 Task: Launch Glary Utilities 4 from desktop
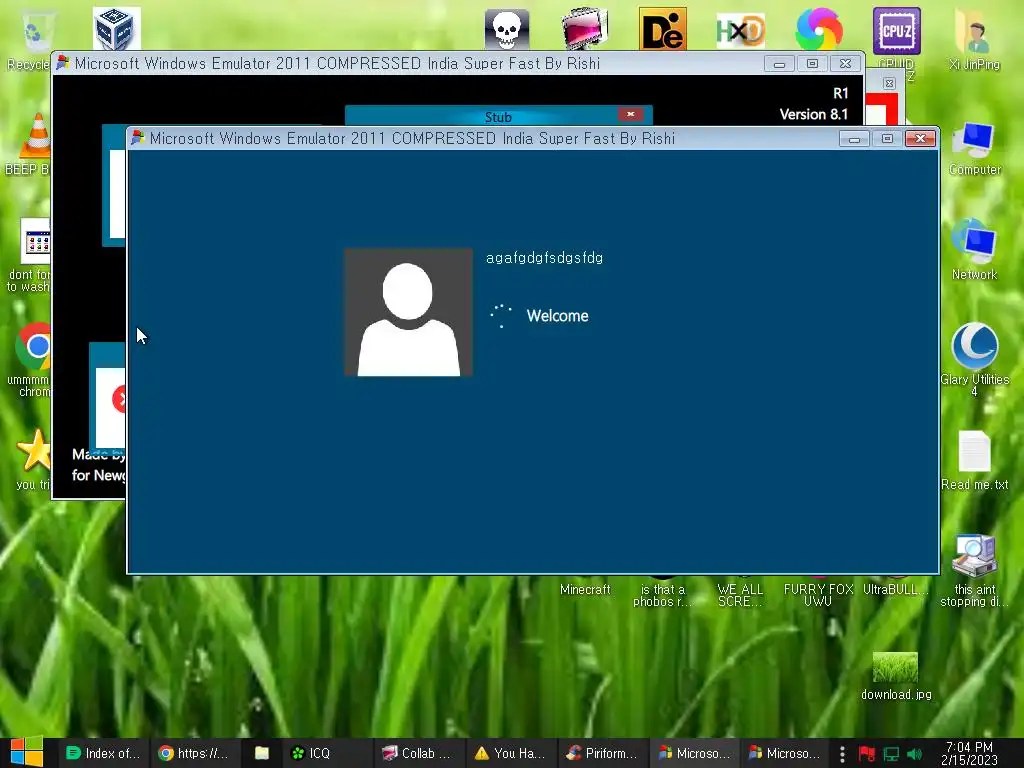[x=974, y=359]
